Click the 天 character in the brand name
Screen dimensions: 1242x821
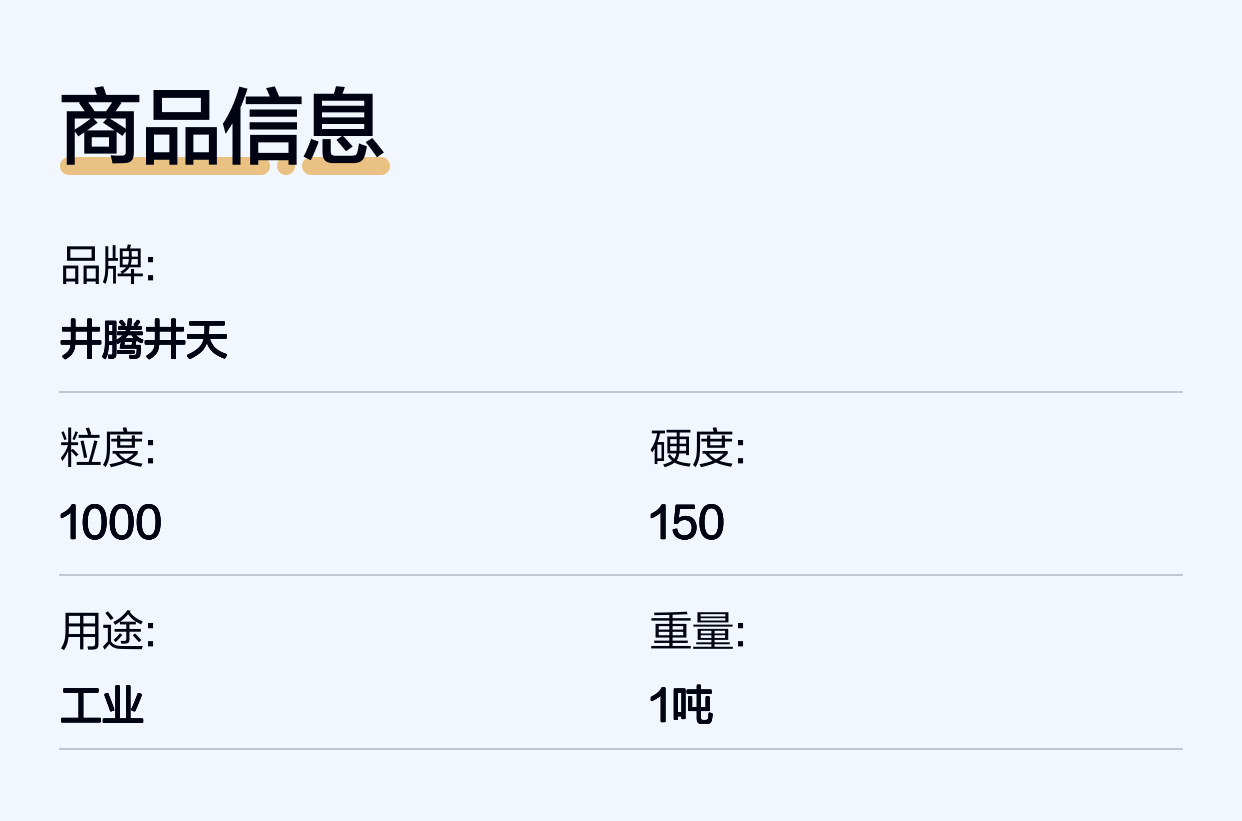point(207,341)
